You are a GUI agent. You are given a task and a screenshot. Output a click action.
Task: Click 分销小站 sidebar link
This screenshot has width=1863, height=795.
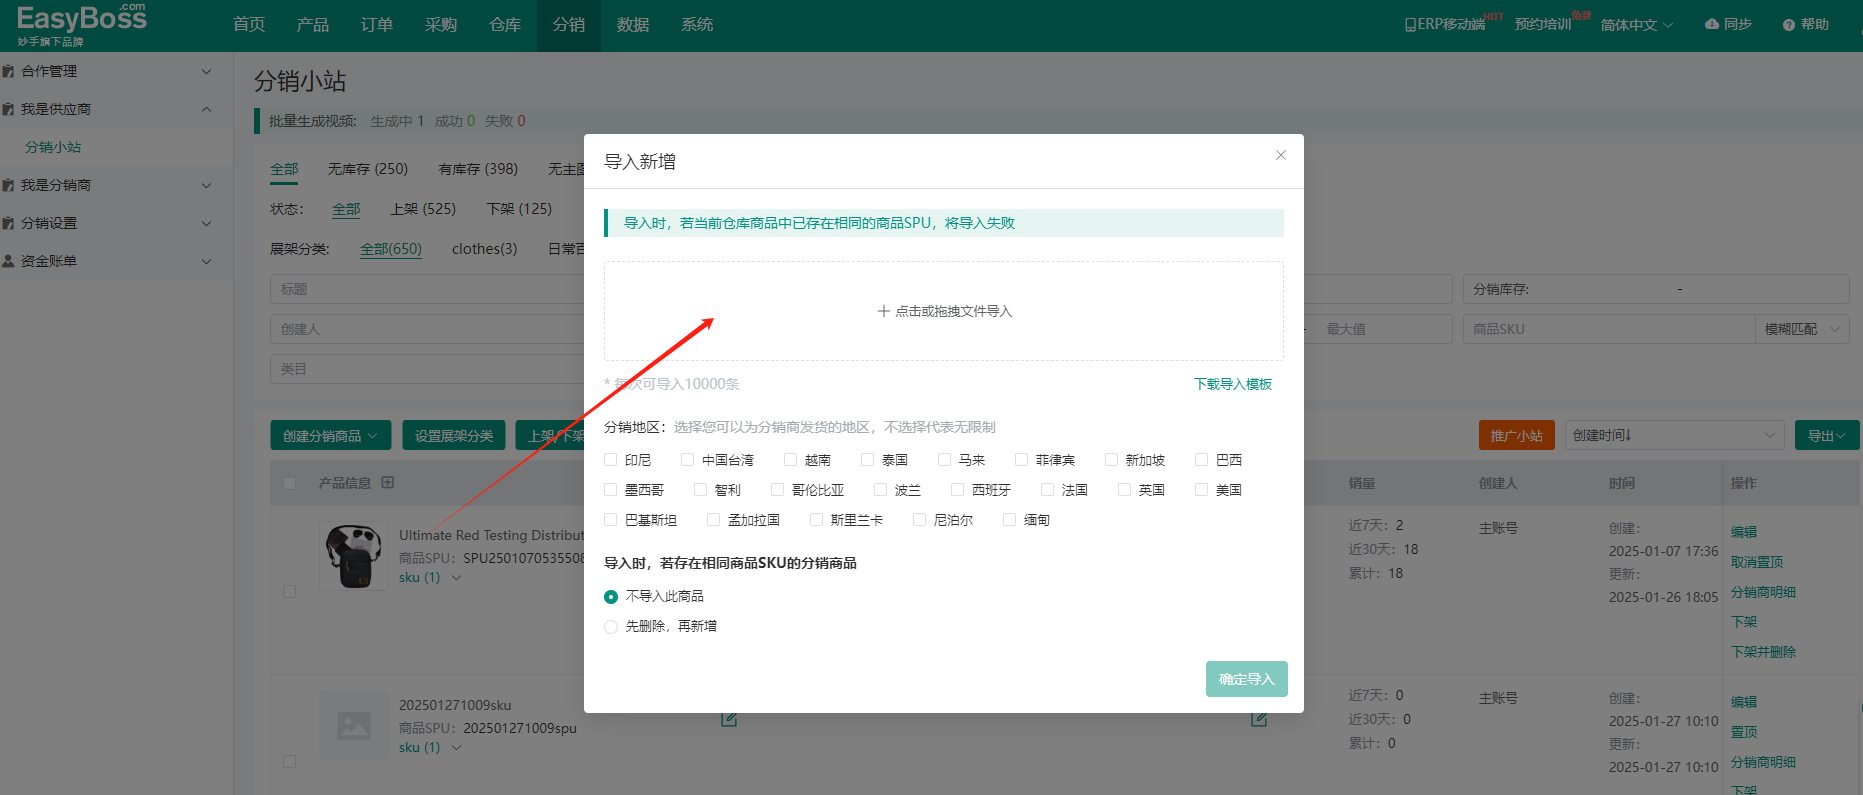coord(53,147)
